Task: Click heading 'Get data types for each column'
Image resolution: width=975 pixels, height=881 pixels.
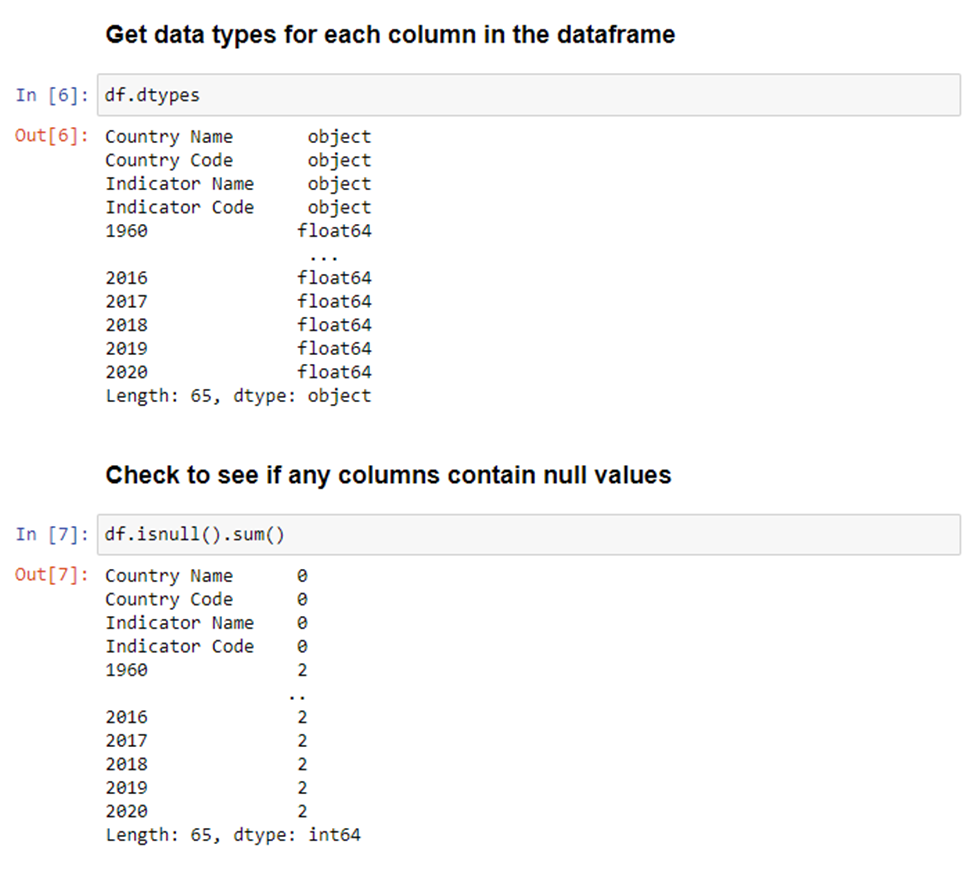Action: click(390, 35)
